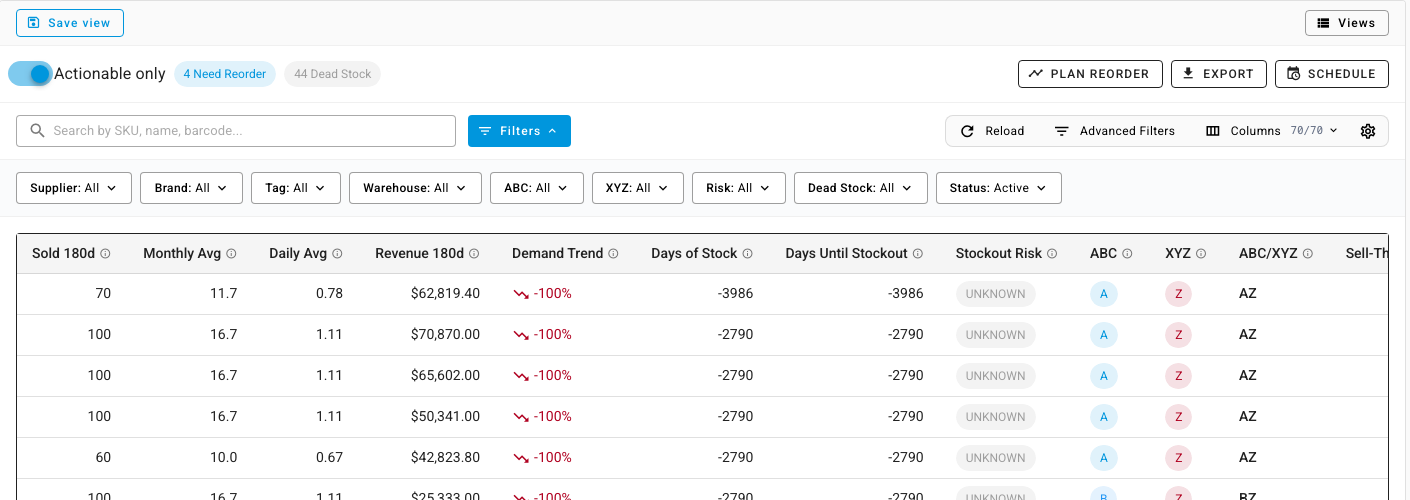Image resolution: width=1410 pixels, height=500 pixels.
Task: Click the $42,823.80 revenue cell
Action: [x=445, y=458]
